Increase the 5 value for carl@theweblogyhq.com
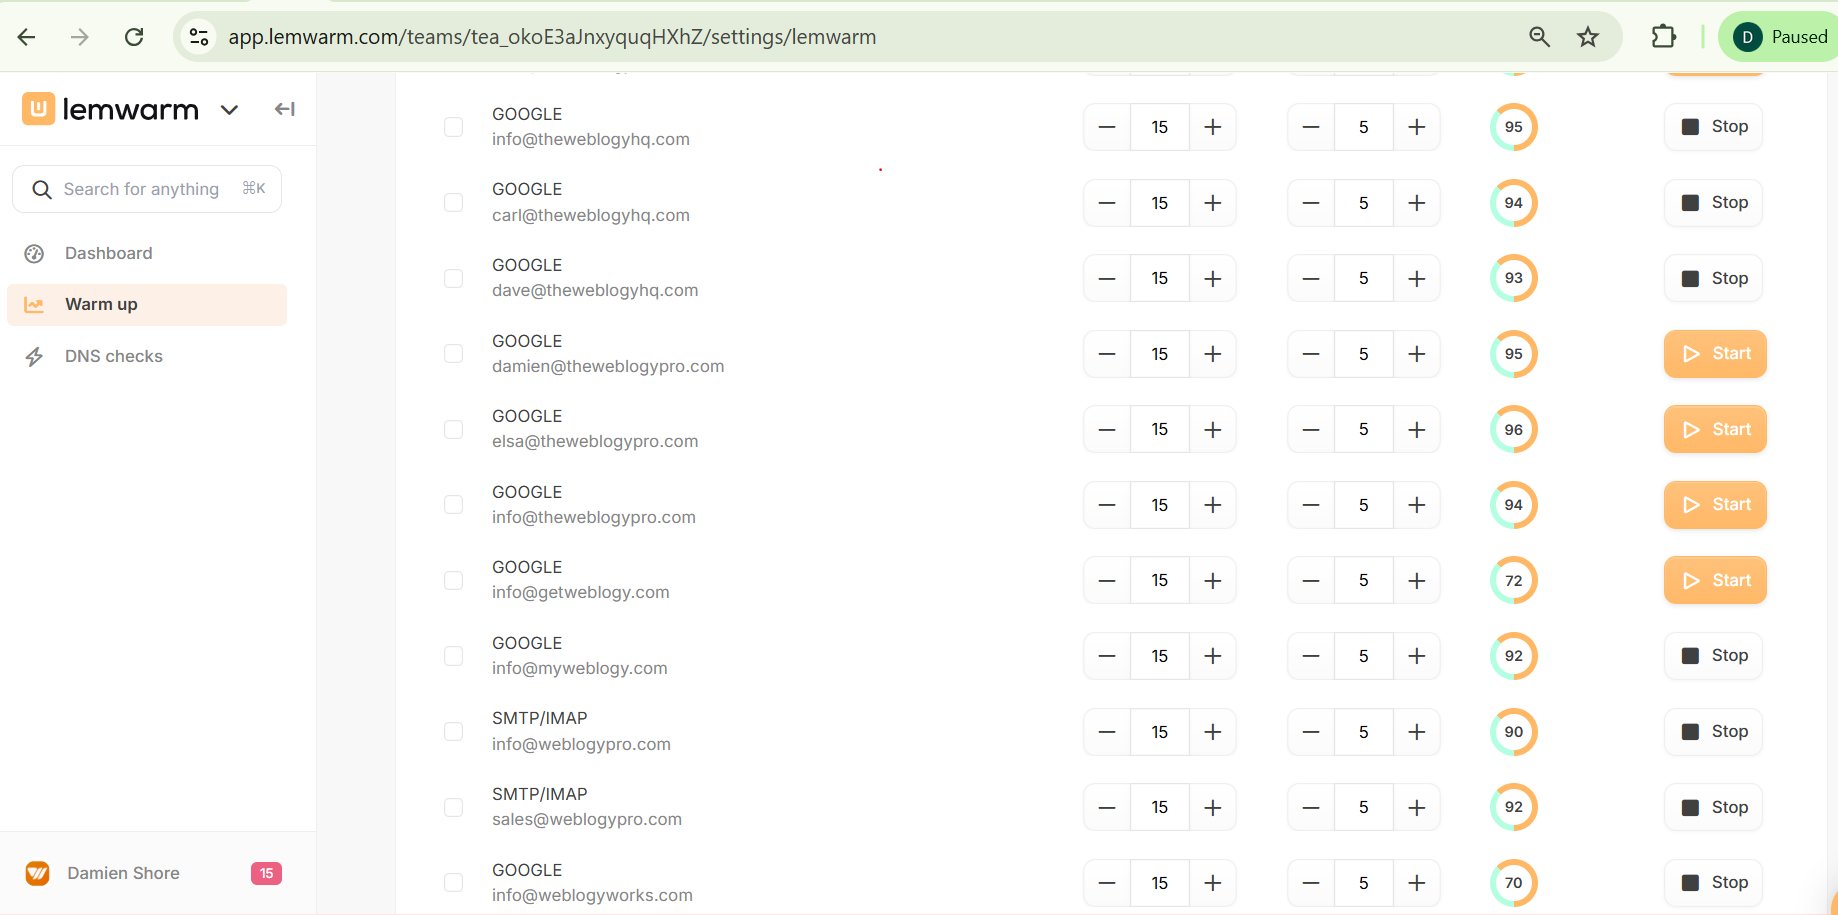1838x915 pixels. tap(1417, 203)
